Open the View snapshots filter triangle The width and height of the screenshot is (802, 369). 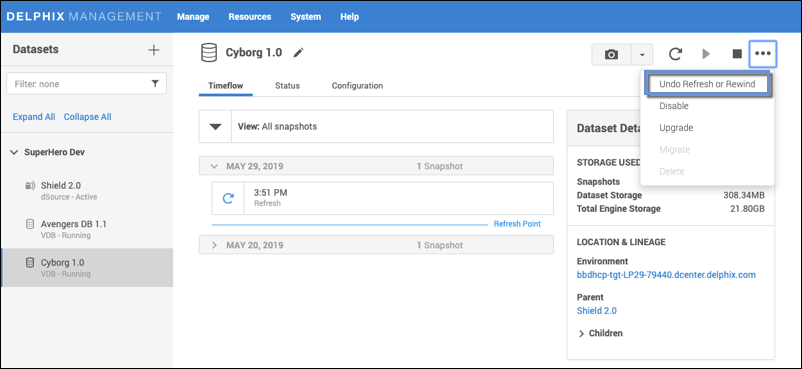coord(216,126)
